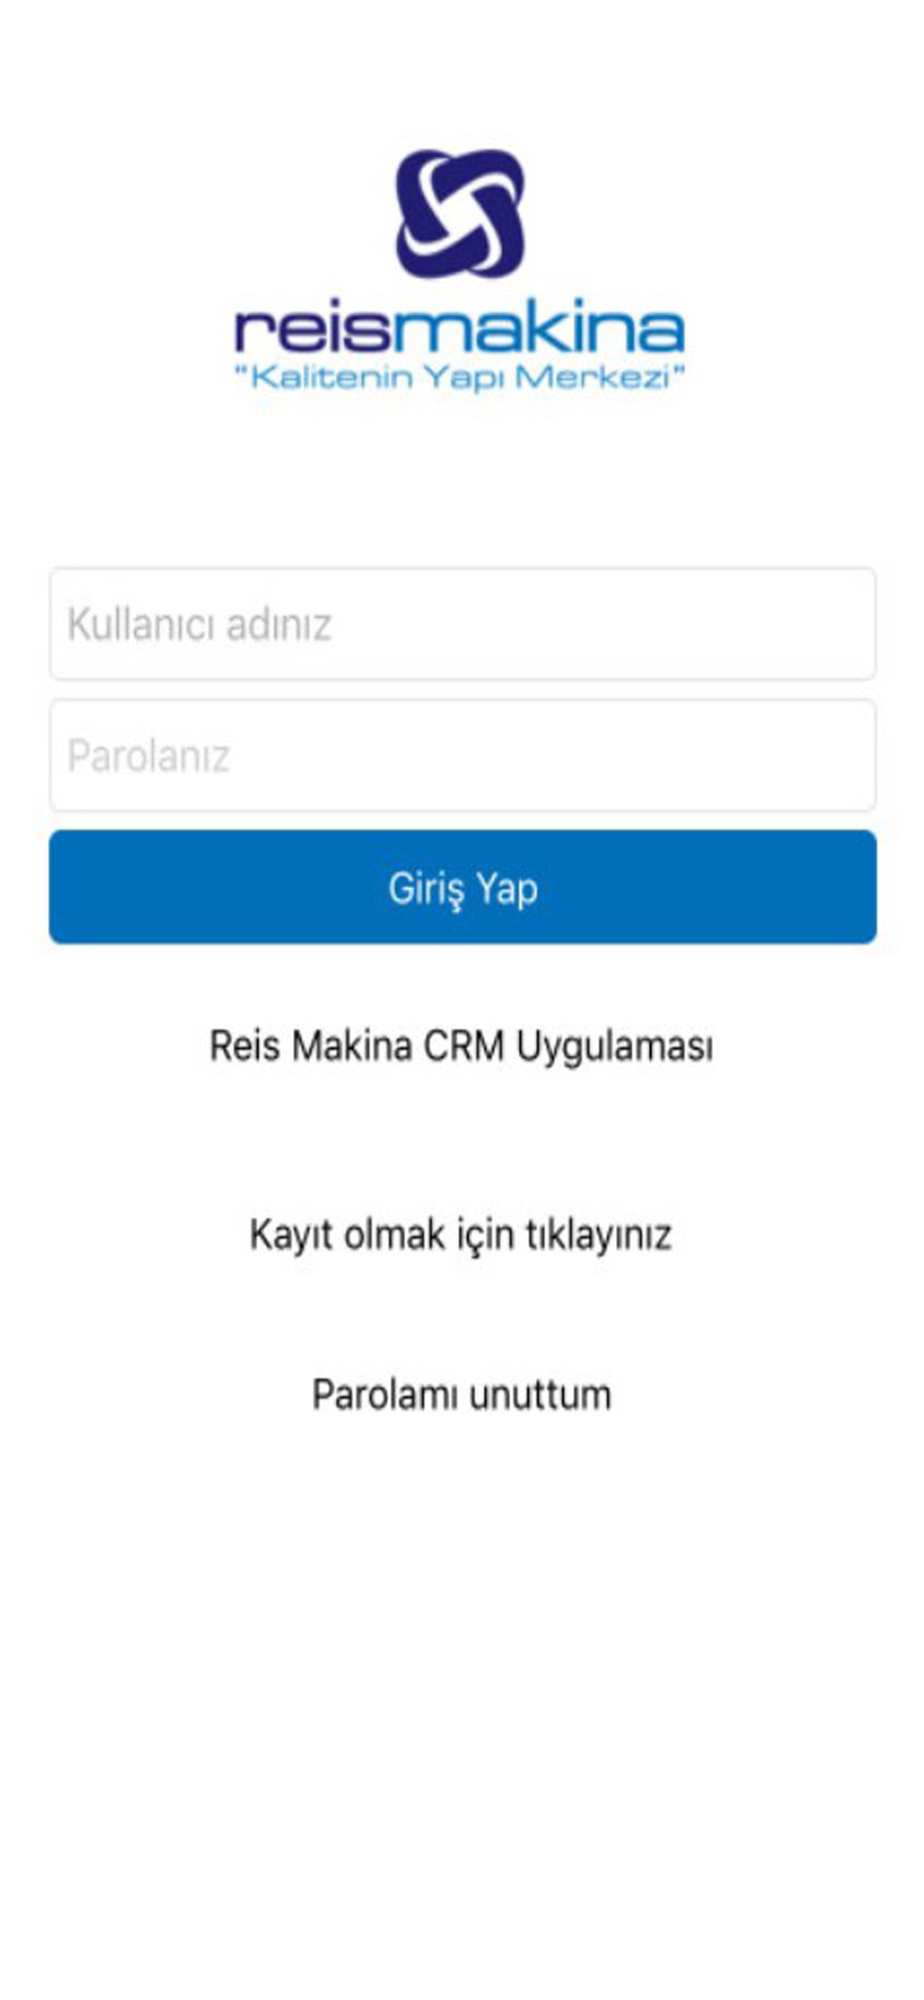Select the username placeholder text
This screenshot has height=2000, width=924.
coord(199,625)
